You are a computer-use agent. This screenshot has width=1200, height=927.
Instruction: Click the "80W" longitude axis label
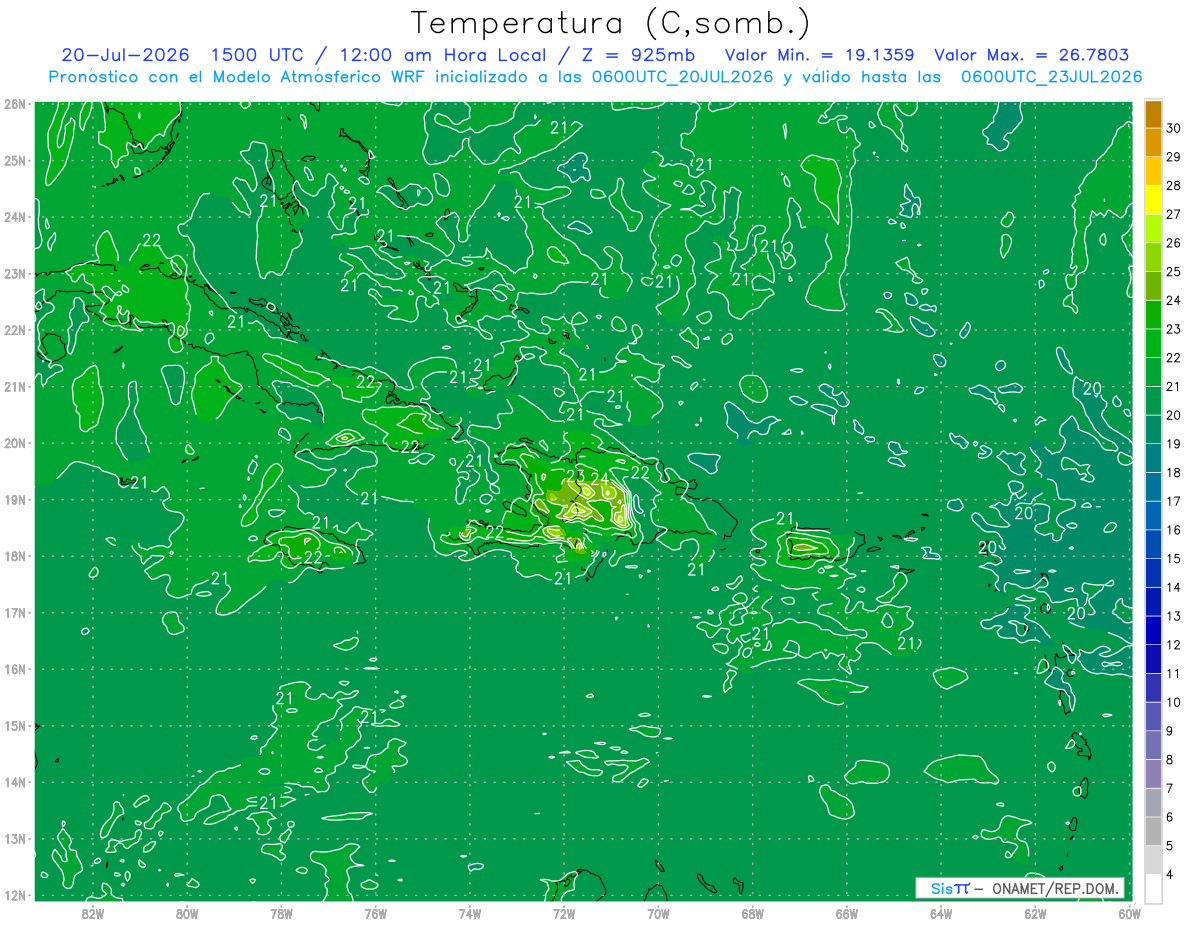(187, 913)
